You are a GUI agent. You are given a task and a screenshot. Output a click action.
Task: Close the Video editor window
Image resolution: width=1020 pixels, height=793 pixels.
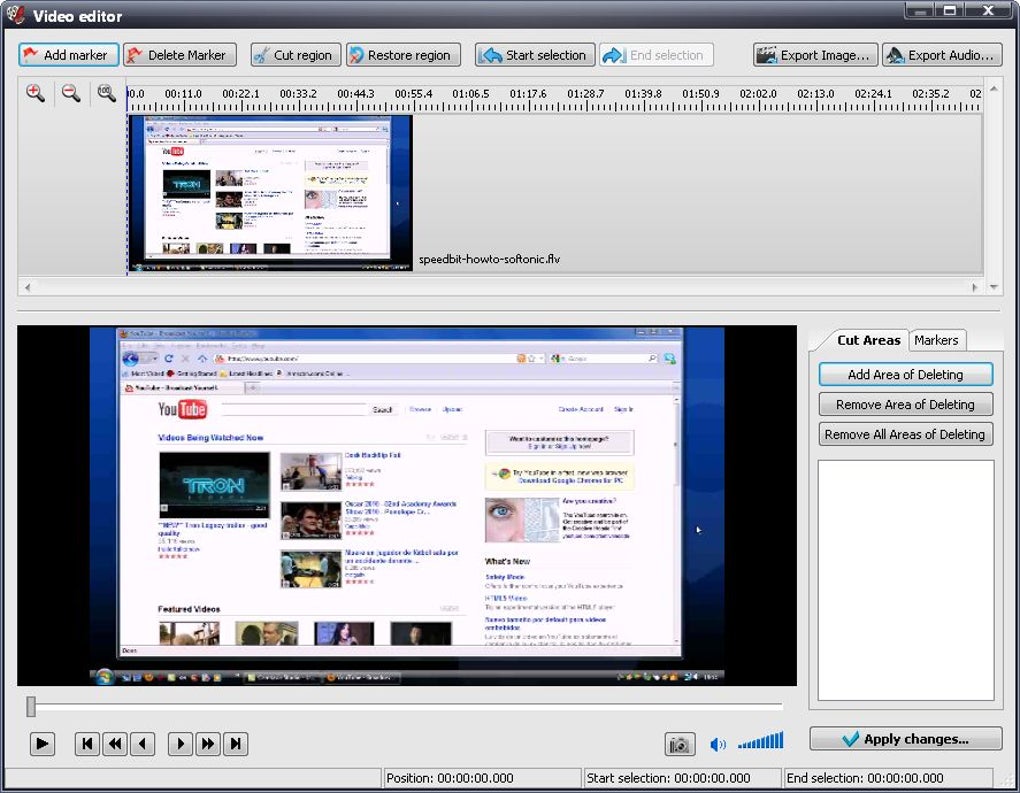(x=989, y=10)
